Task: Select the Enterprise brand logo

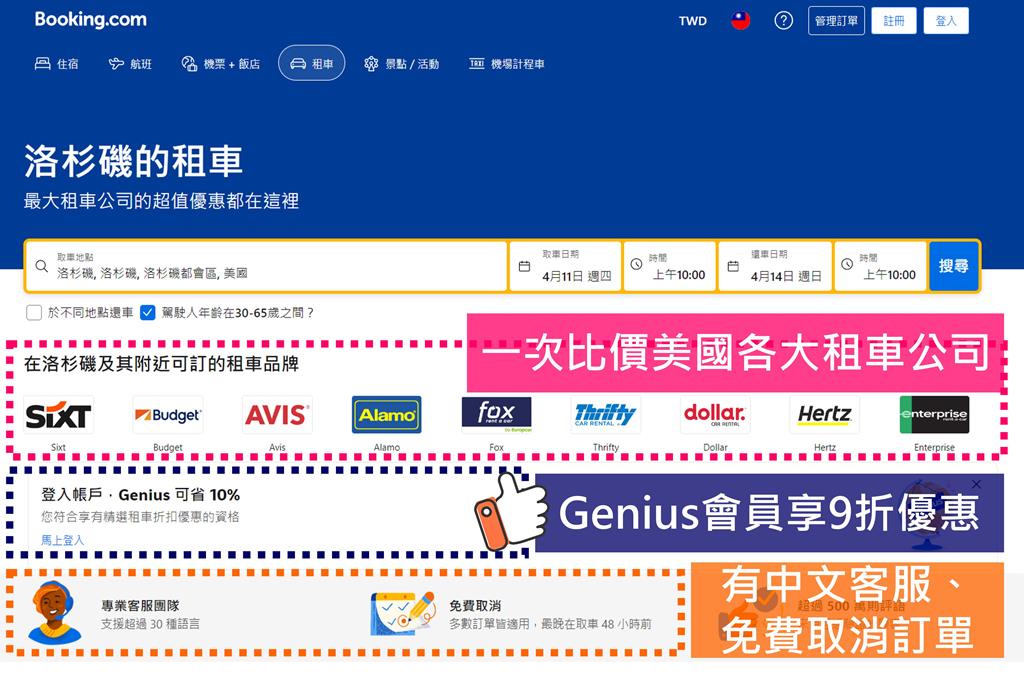Action: [935, 415]
